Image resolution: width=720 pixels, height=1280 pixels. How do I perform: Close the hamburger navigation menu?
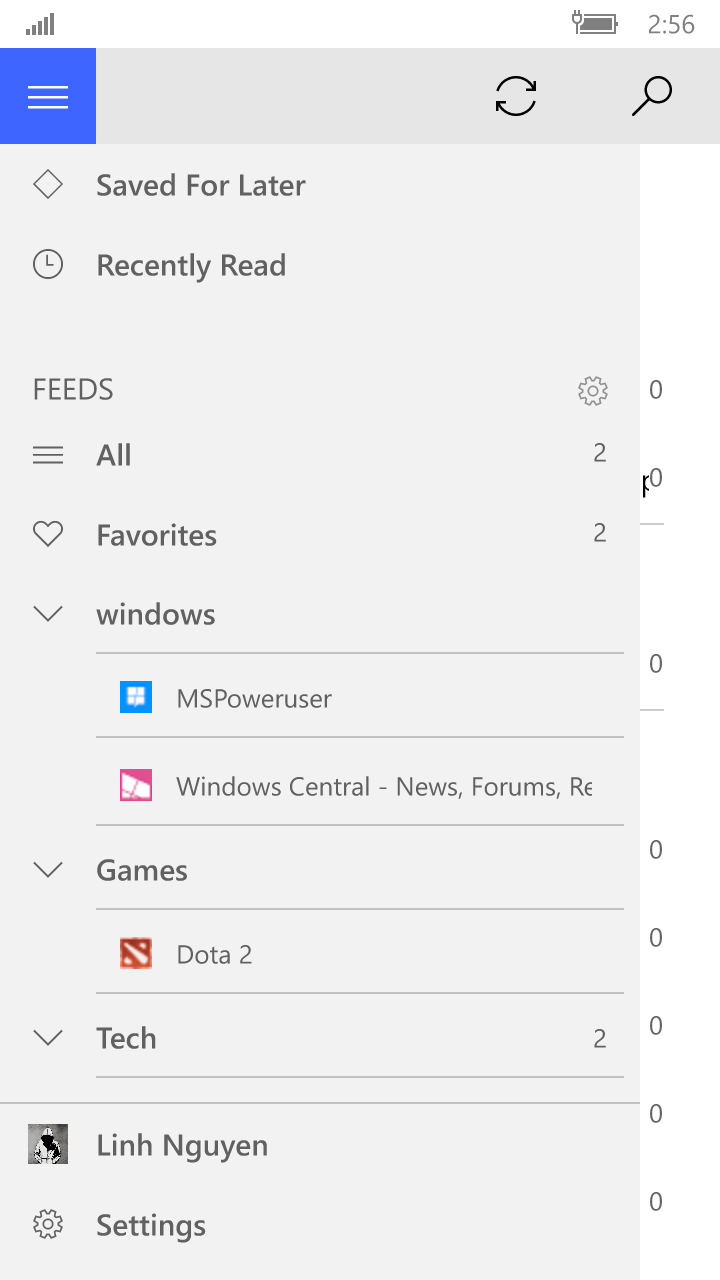click(x=48, y=96)
